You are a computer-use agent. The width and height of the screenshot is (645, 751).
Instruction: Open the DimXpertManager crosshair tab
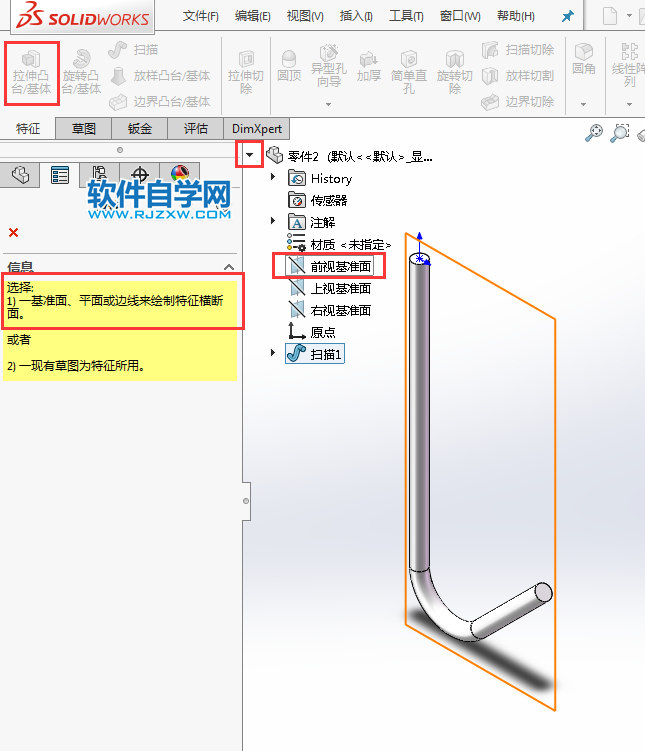click(x=139, y=172)
